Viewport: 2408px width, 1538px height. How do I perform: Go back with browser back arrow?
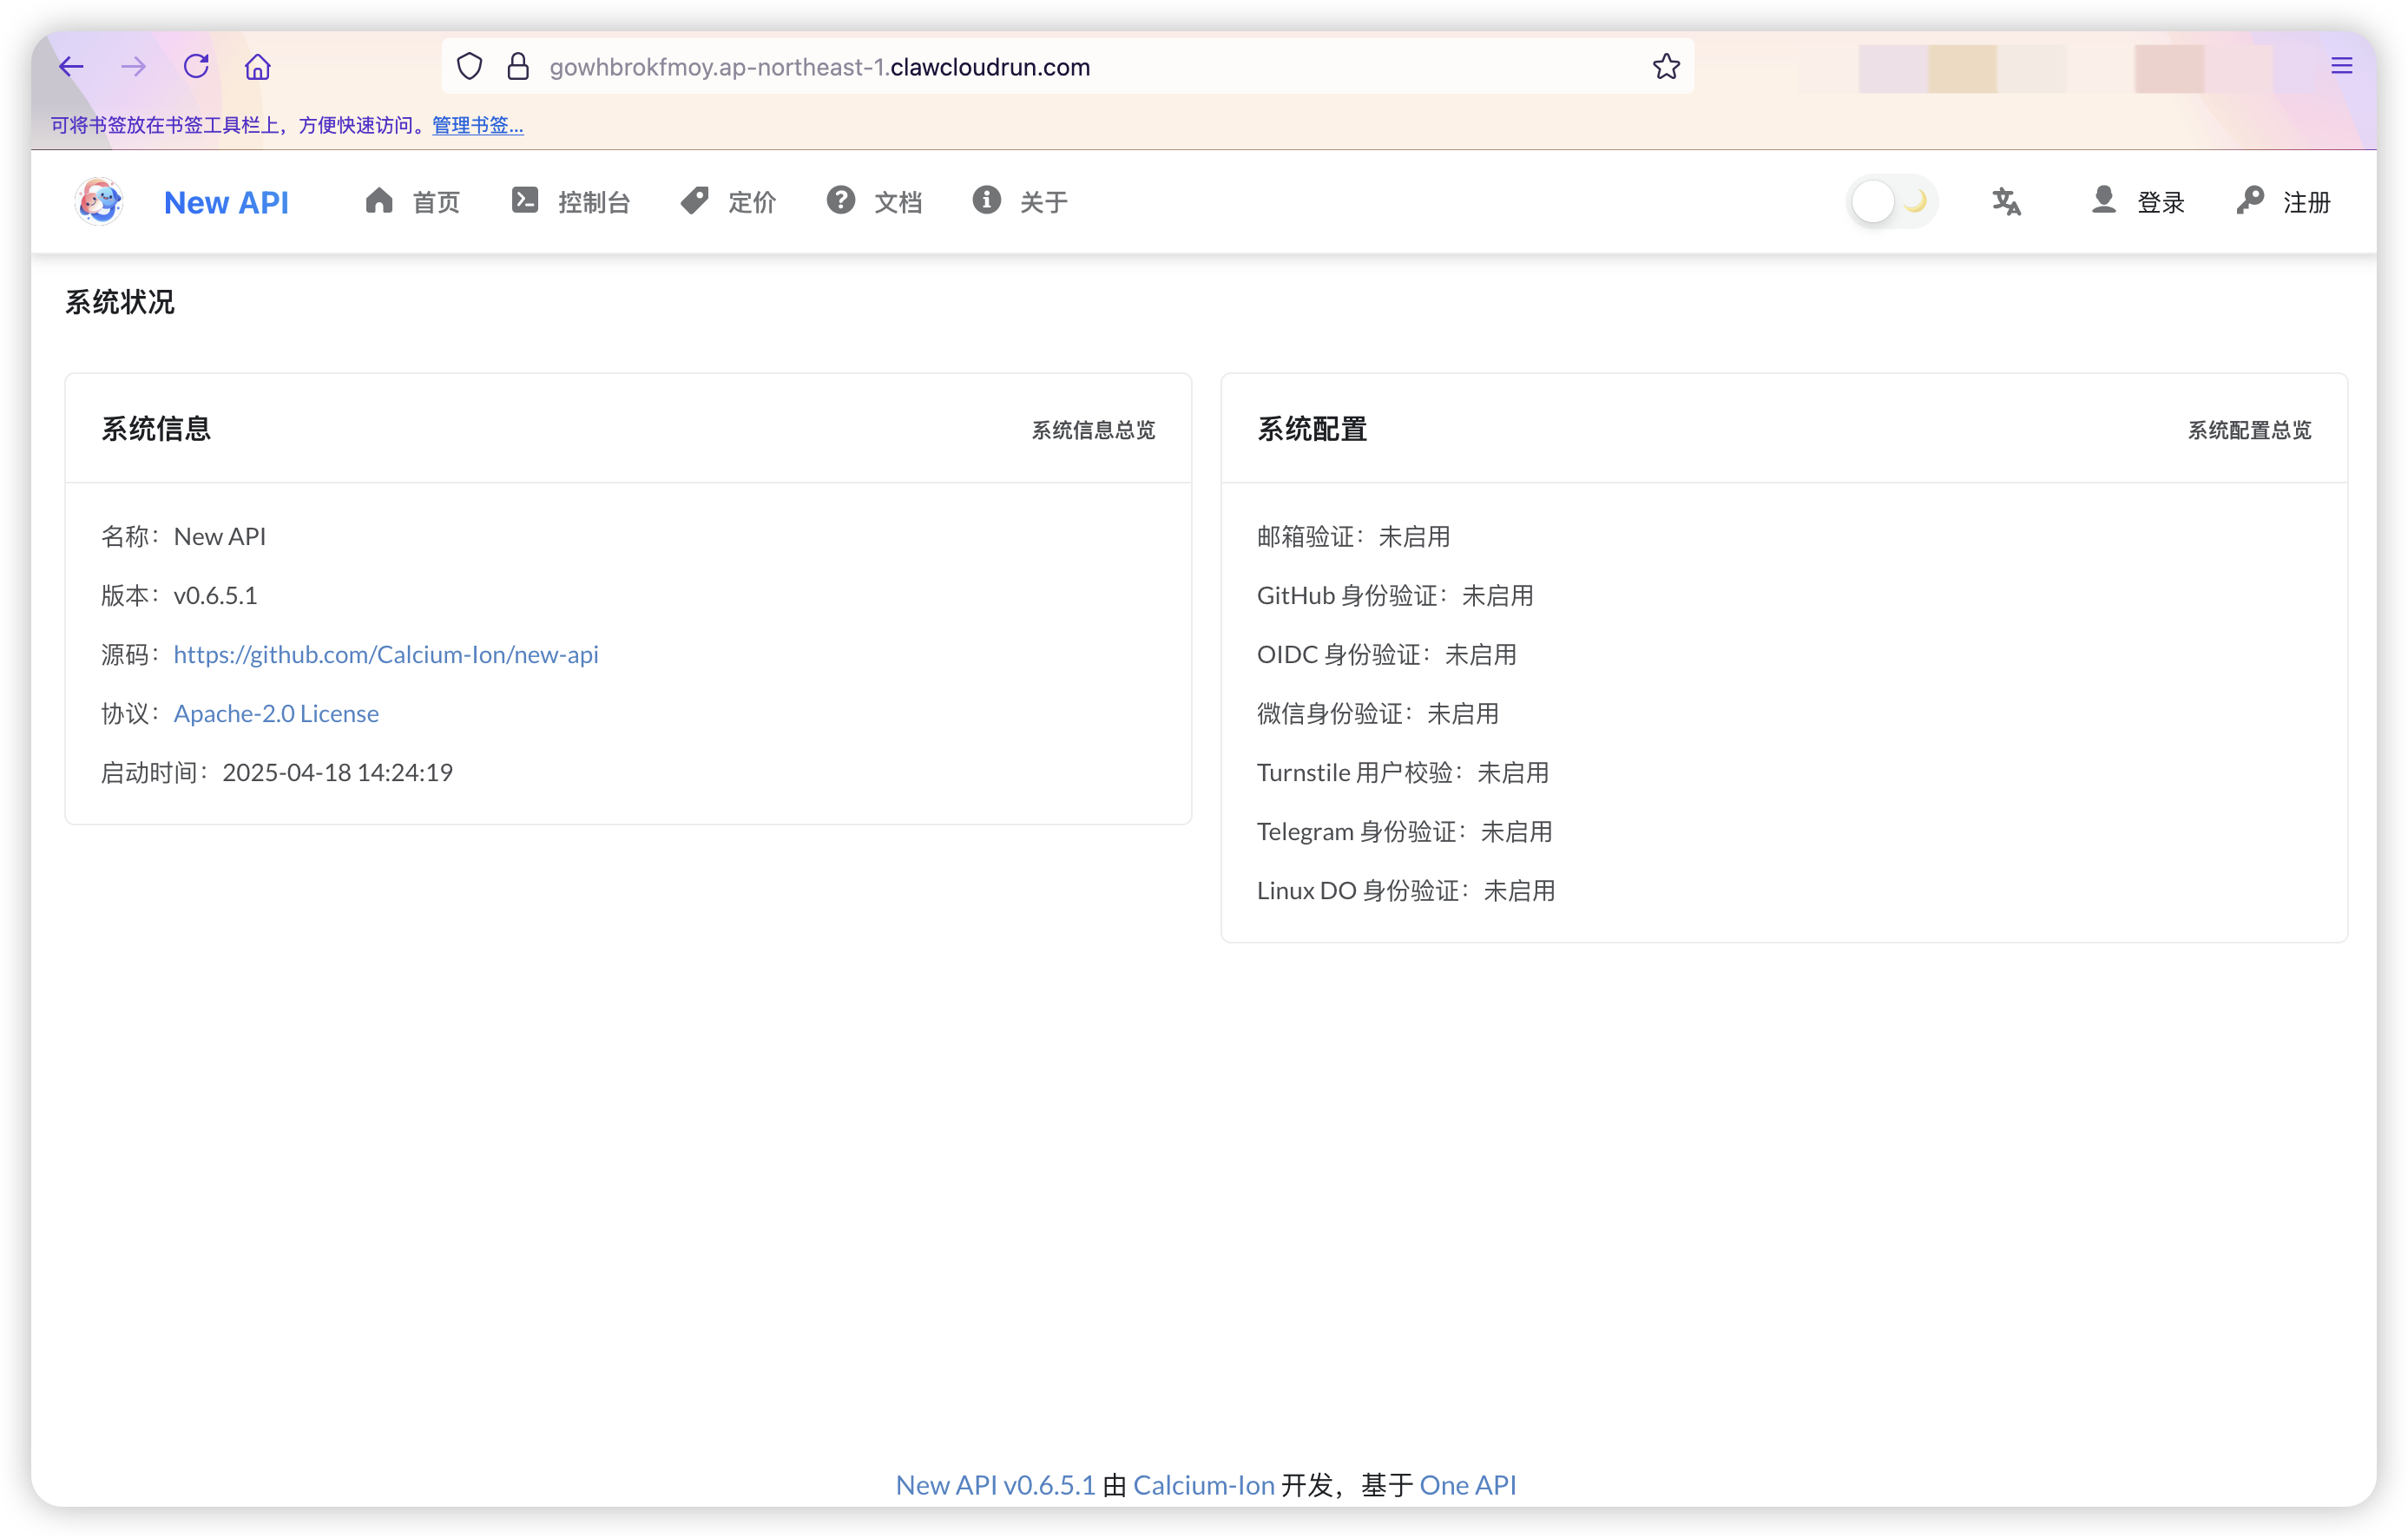pyautogui.click(x=71, y=66)
